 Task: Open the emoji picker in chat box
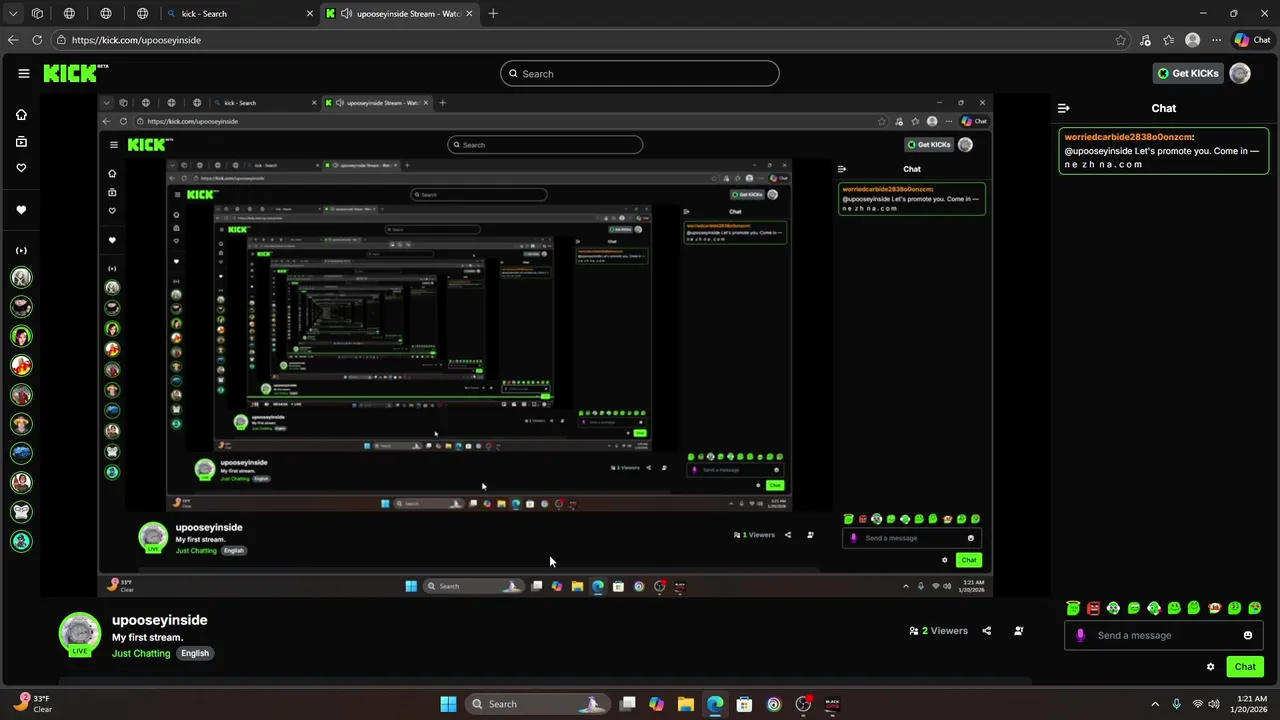click(1247, 635)
